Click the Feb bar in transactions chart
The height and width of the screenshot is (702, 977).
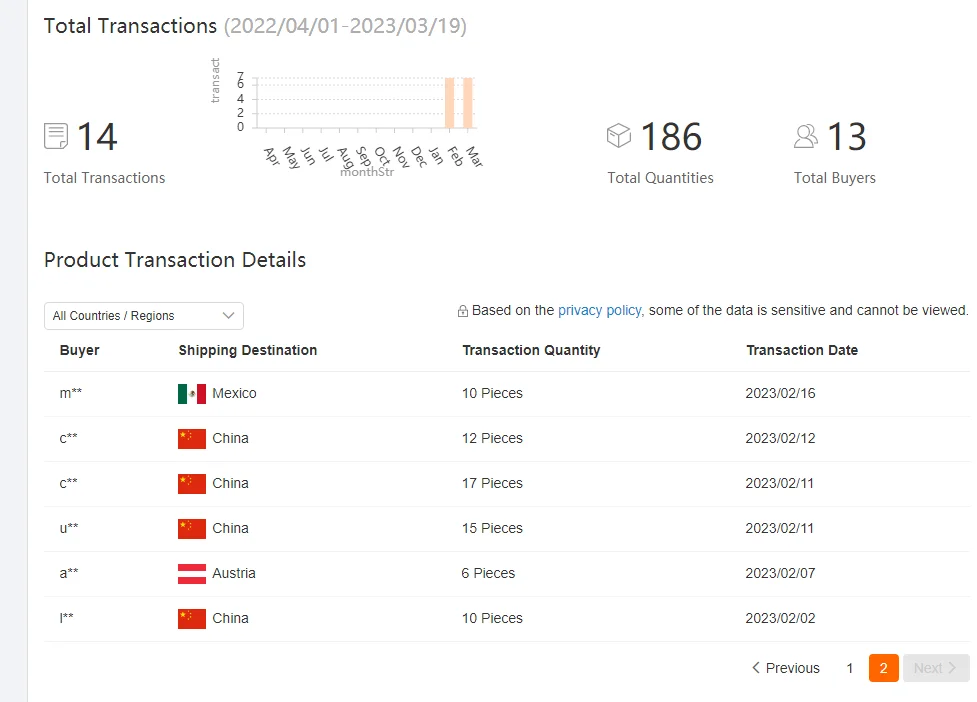[450, 102]
